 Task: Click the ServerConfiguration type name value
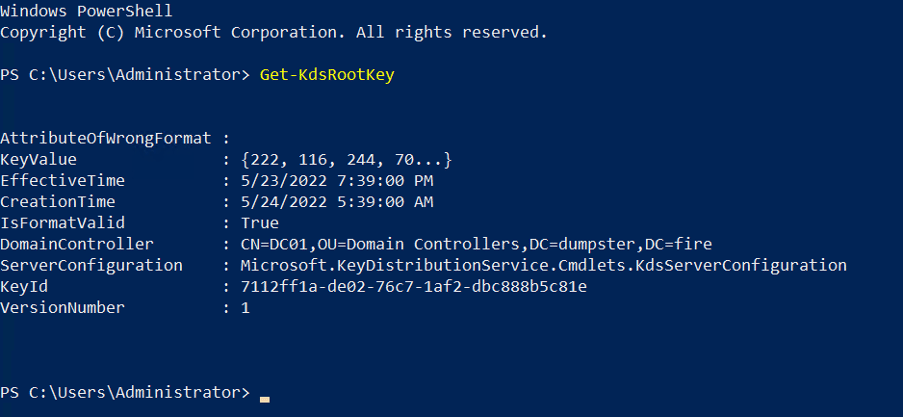pos(544,266)
